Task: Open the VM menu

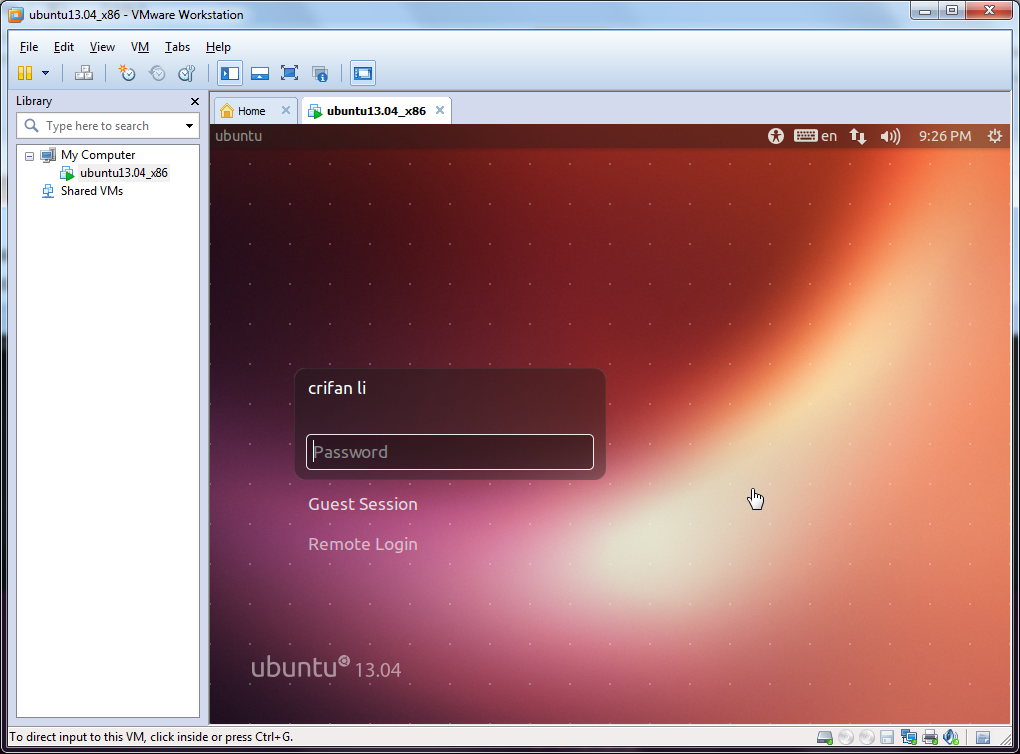Action: 140,47
